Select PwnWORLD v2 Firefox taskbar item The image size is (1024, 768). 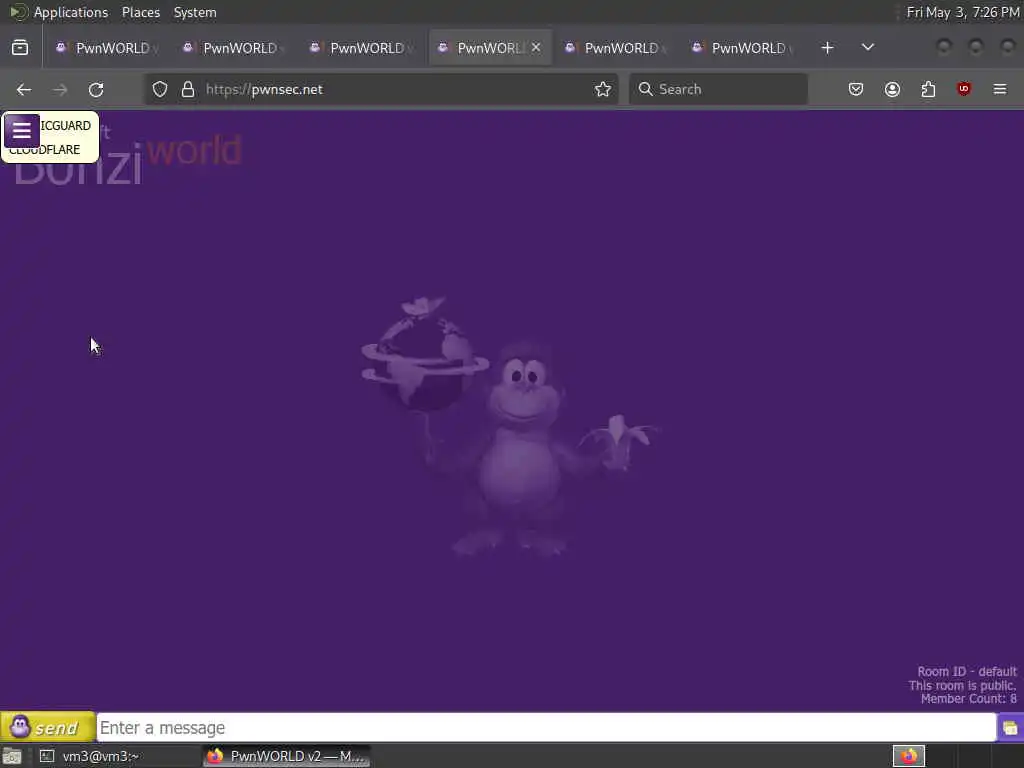pyautogui.click(x=287, y=756)
